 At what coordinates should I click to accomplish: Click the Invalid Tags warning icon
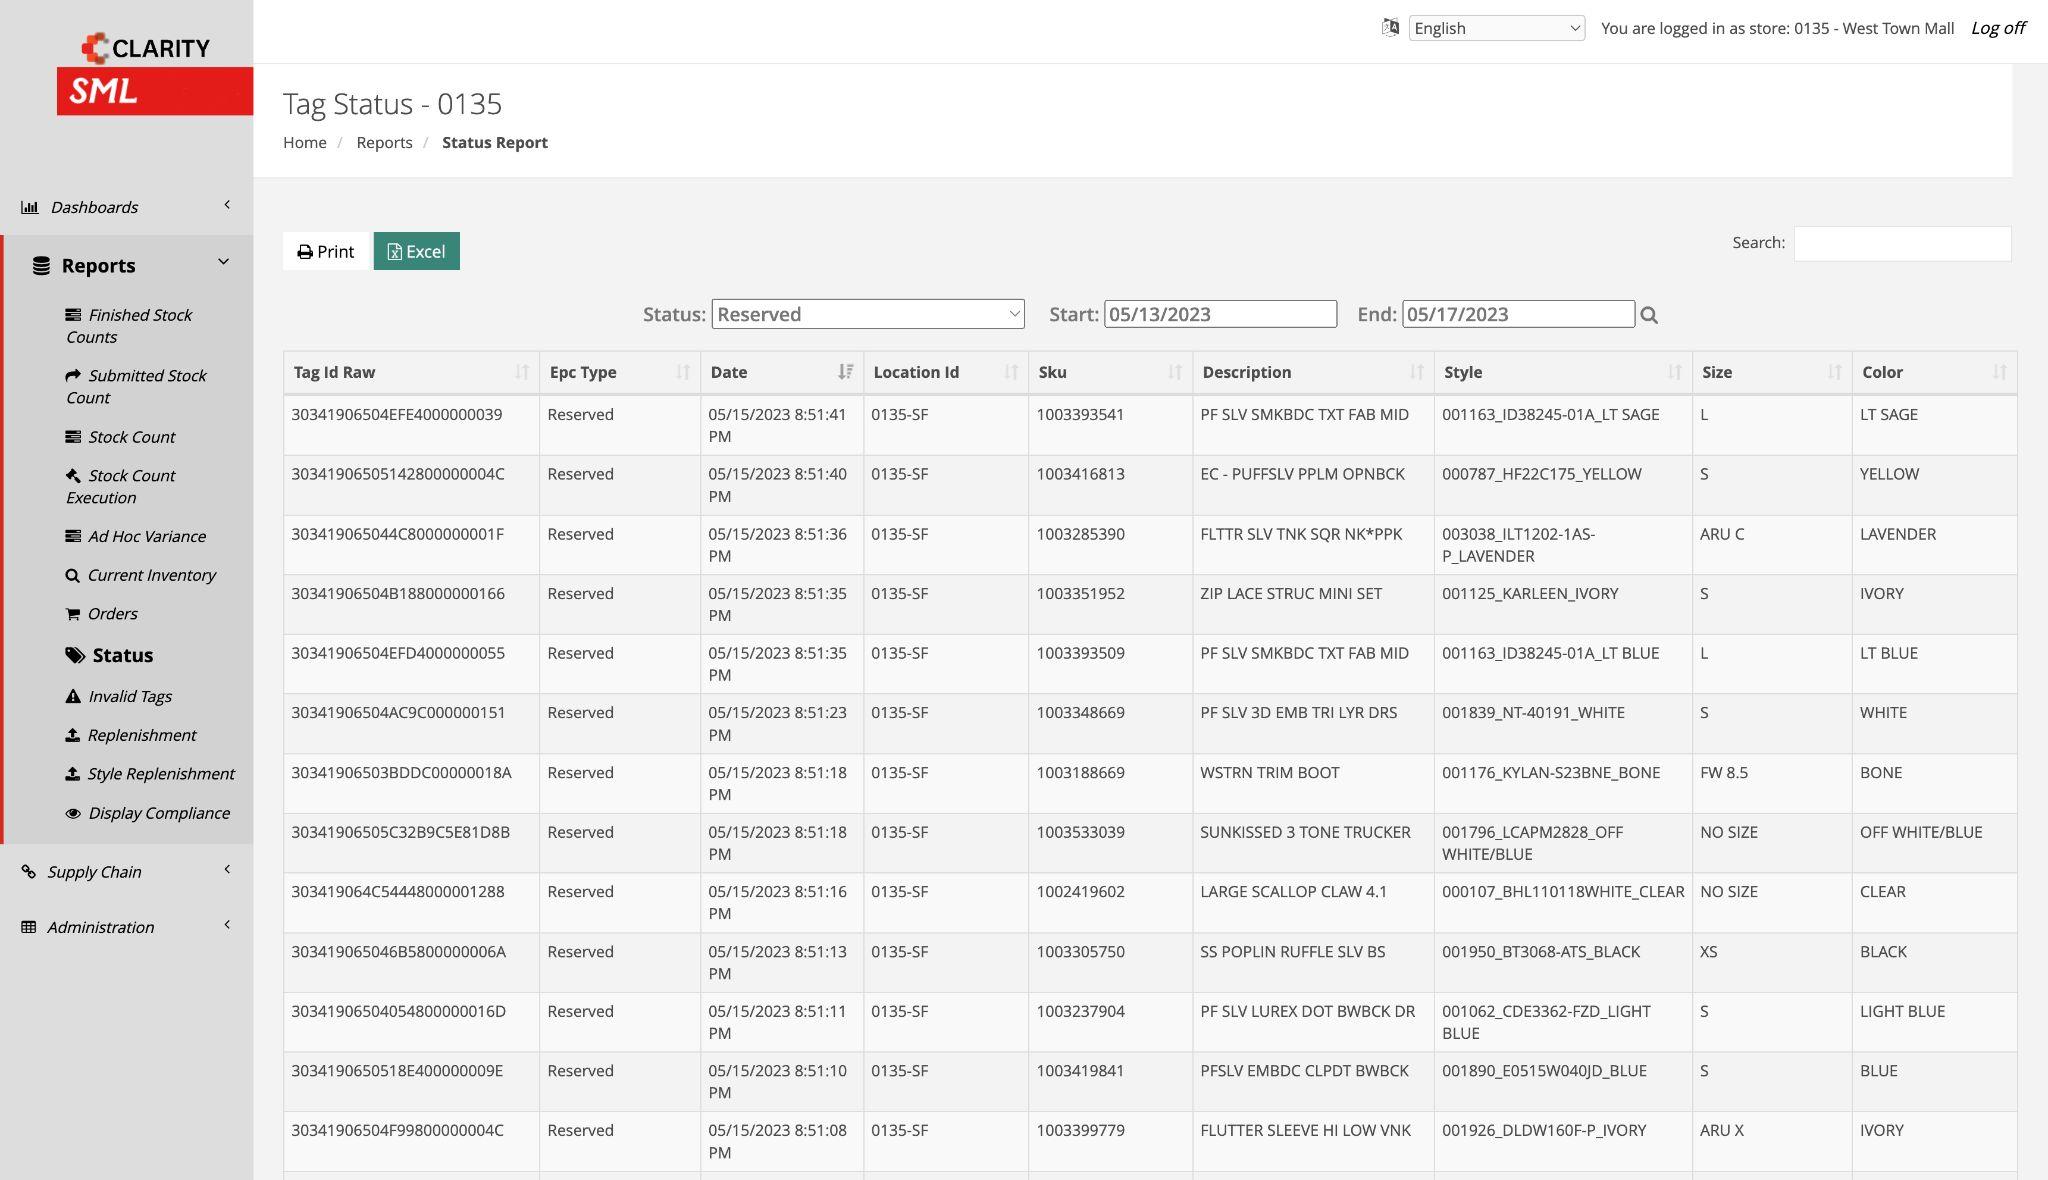[x=73, y=696]
